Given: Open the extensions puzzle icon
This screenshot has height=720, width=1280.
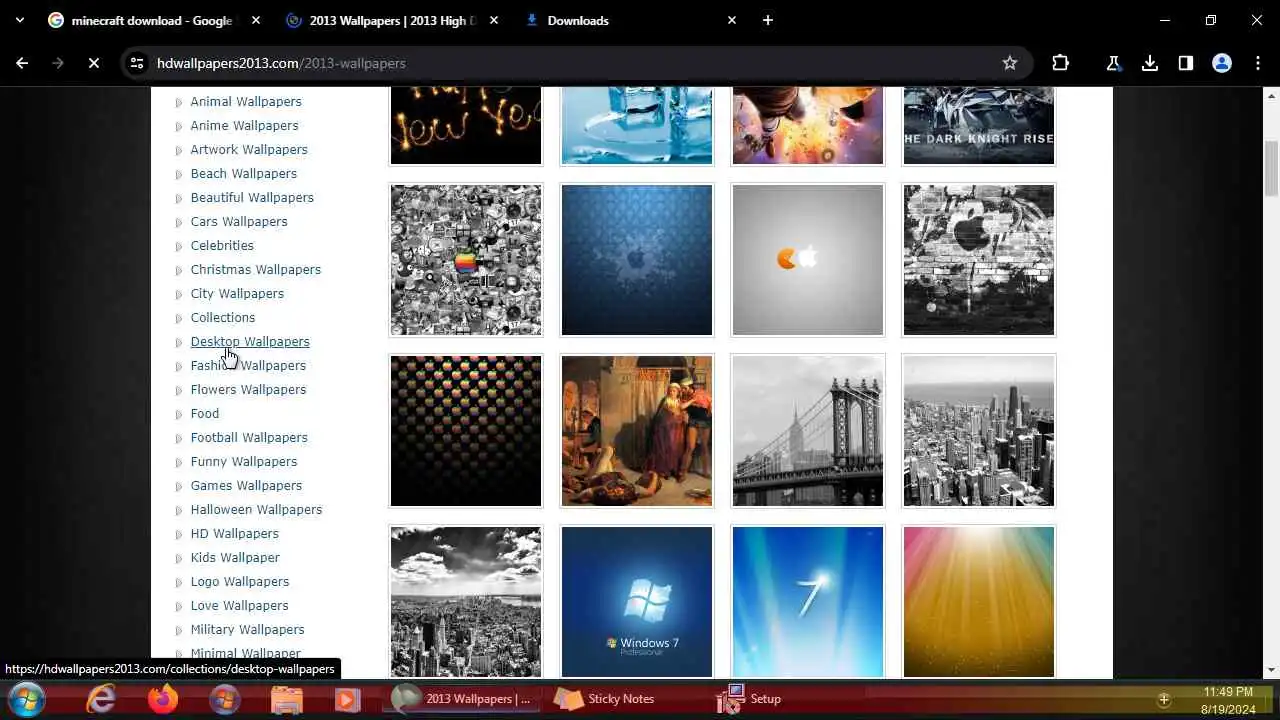Looking at the screenshot, I should pyautogui.click(x=1060, y=63).
